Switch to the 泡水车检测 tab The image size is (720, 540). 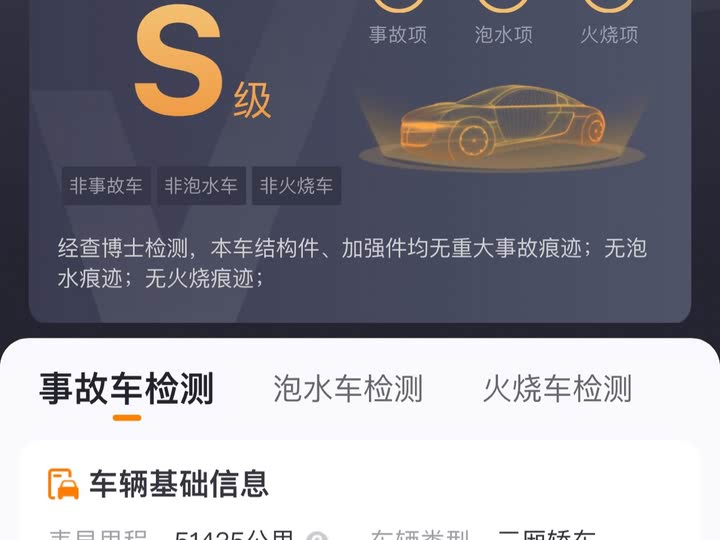[348, 388]
